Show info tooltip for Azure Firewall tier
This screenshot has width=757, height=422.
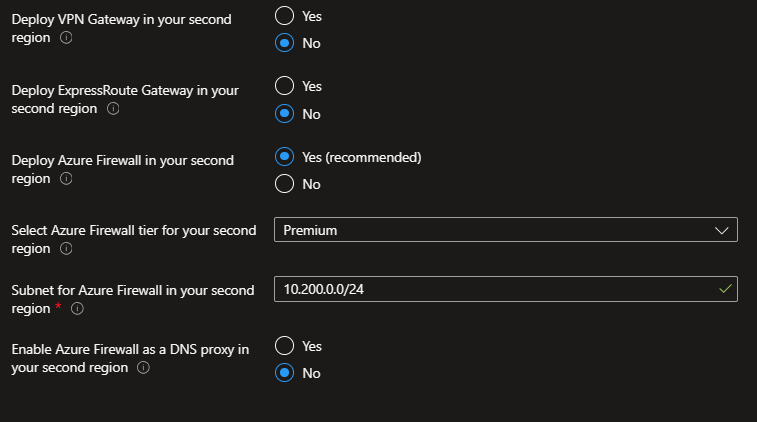click(x=67, y=249)
